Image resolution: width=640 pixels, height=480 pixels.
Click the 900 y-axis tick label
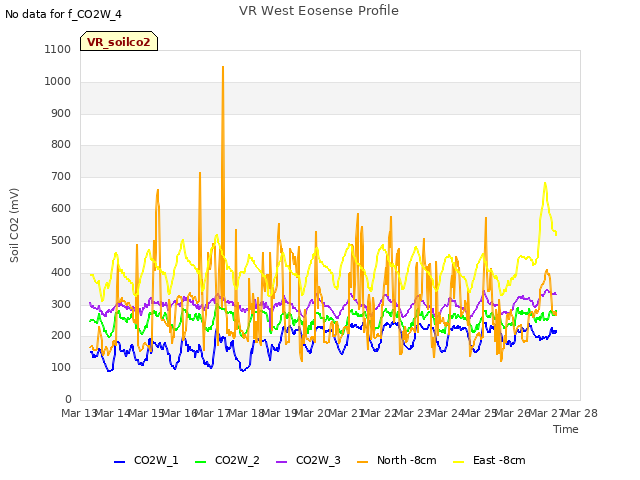point(61,113)
